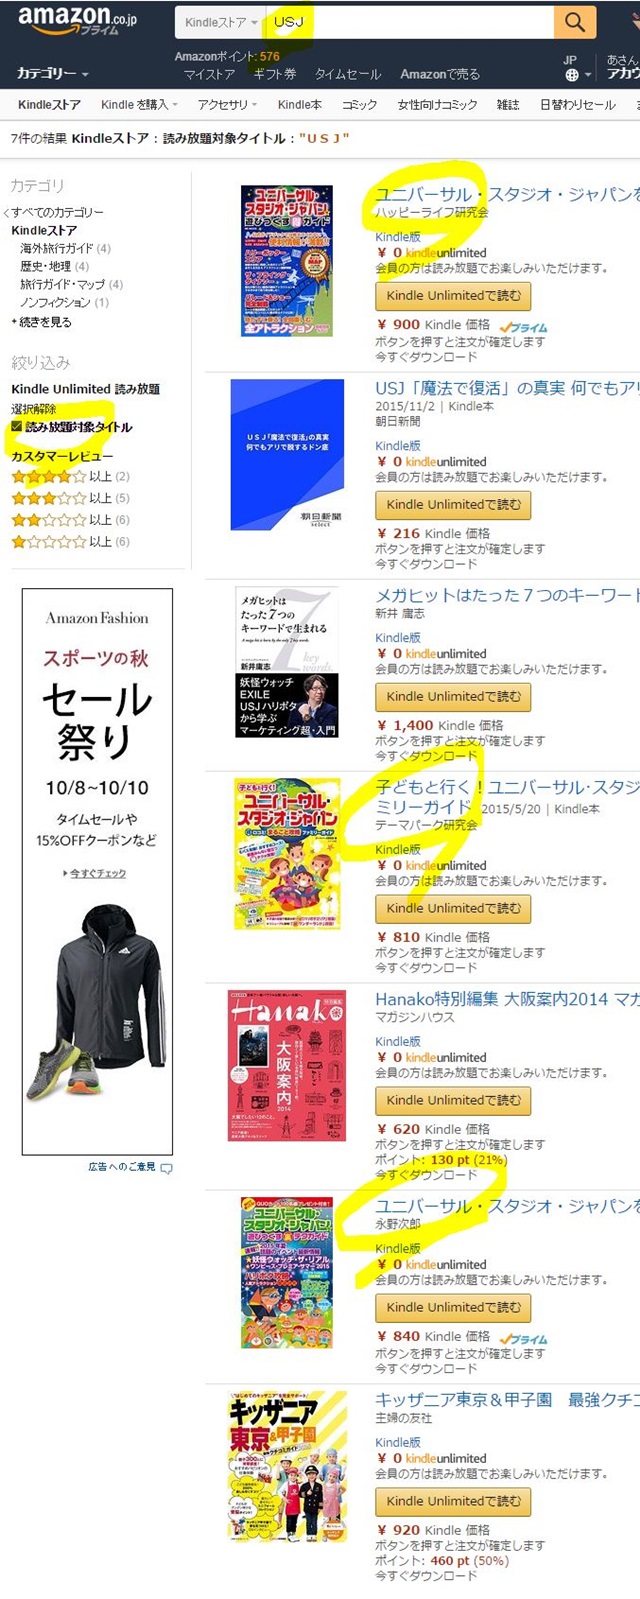Uncheck the 読み放題対象タイトル checkbox
The image size is (640, 1599).
click(x=16, y=427)
